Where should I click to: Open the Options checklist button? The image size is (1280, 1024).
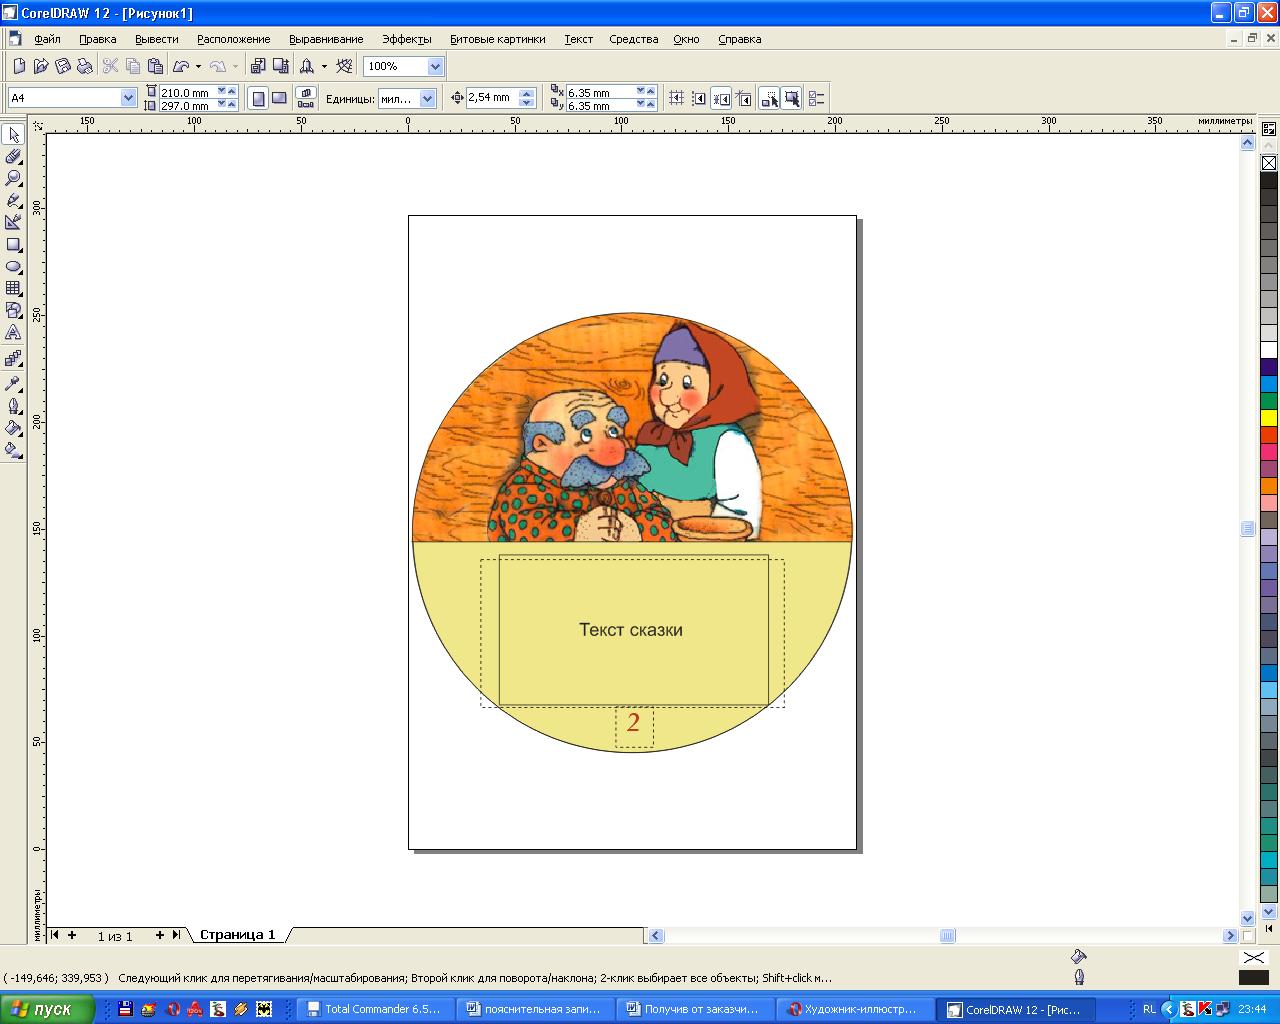pos(817,98)
